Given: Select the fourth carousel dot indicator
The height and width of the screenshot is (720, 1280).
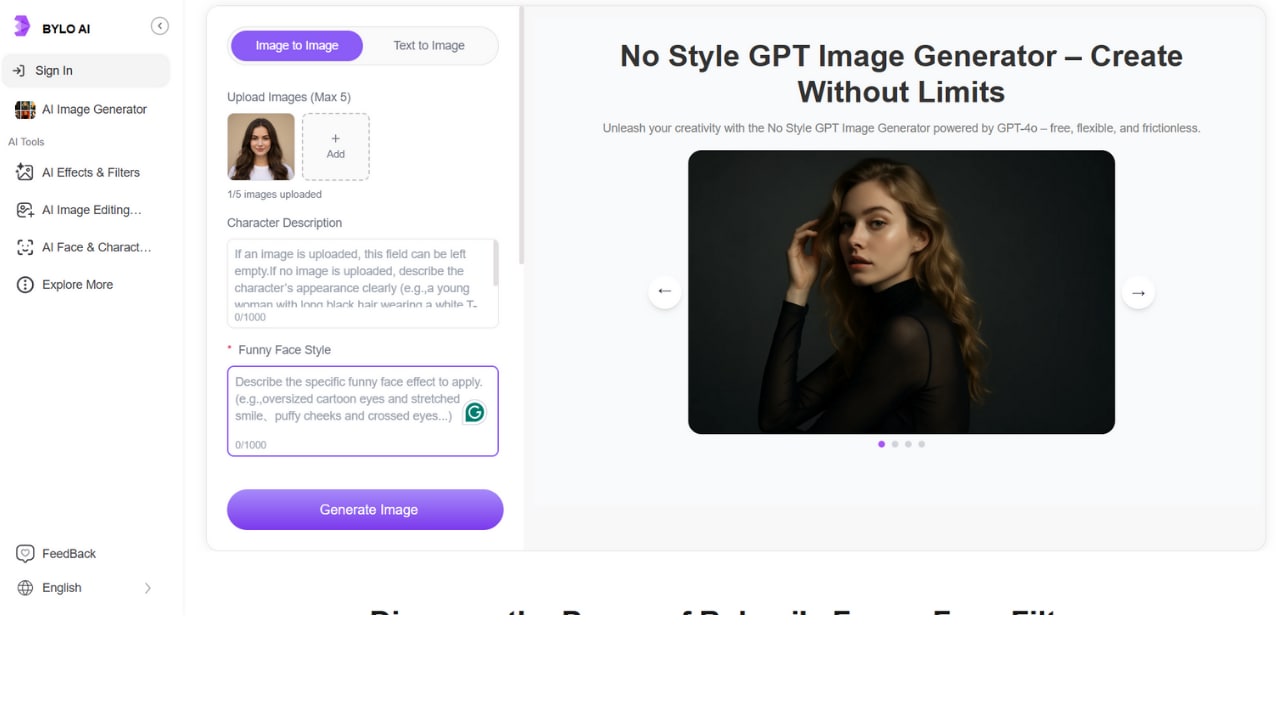Looking at the screenshot, I should click(921, 444).
